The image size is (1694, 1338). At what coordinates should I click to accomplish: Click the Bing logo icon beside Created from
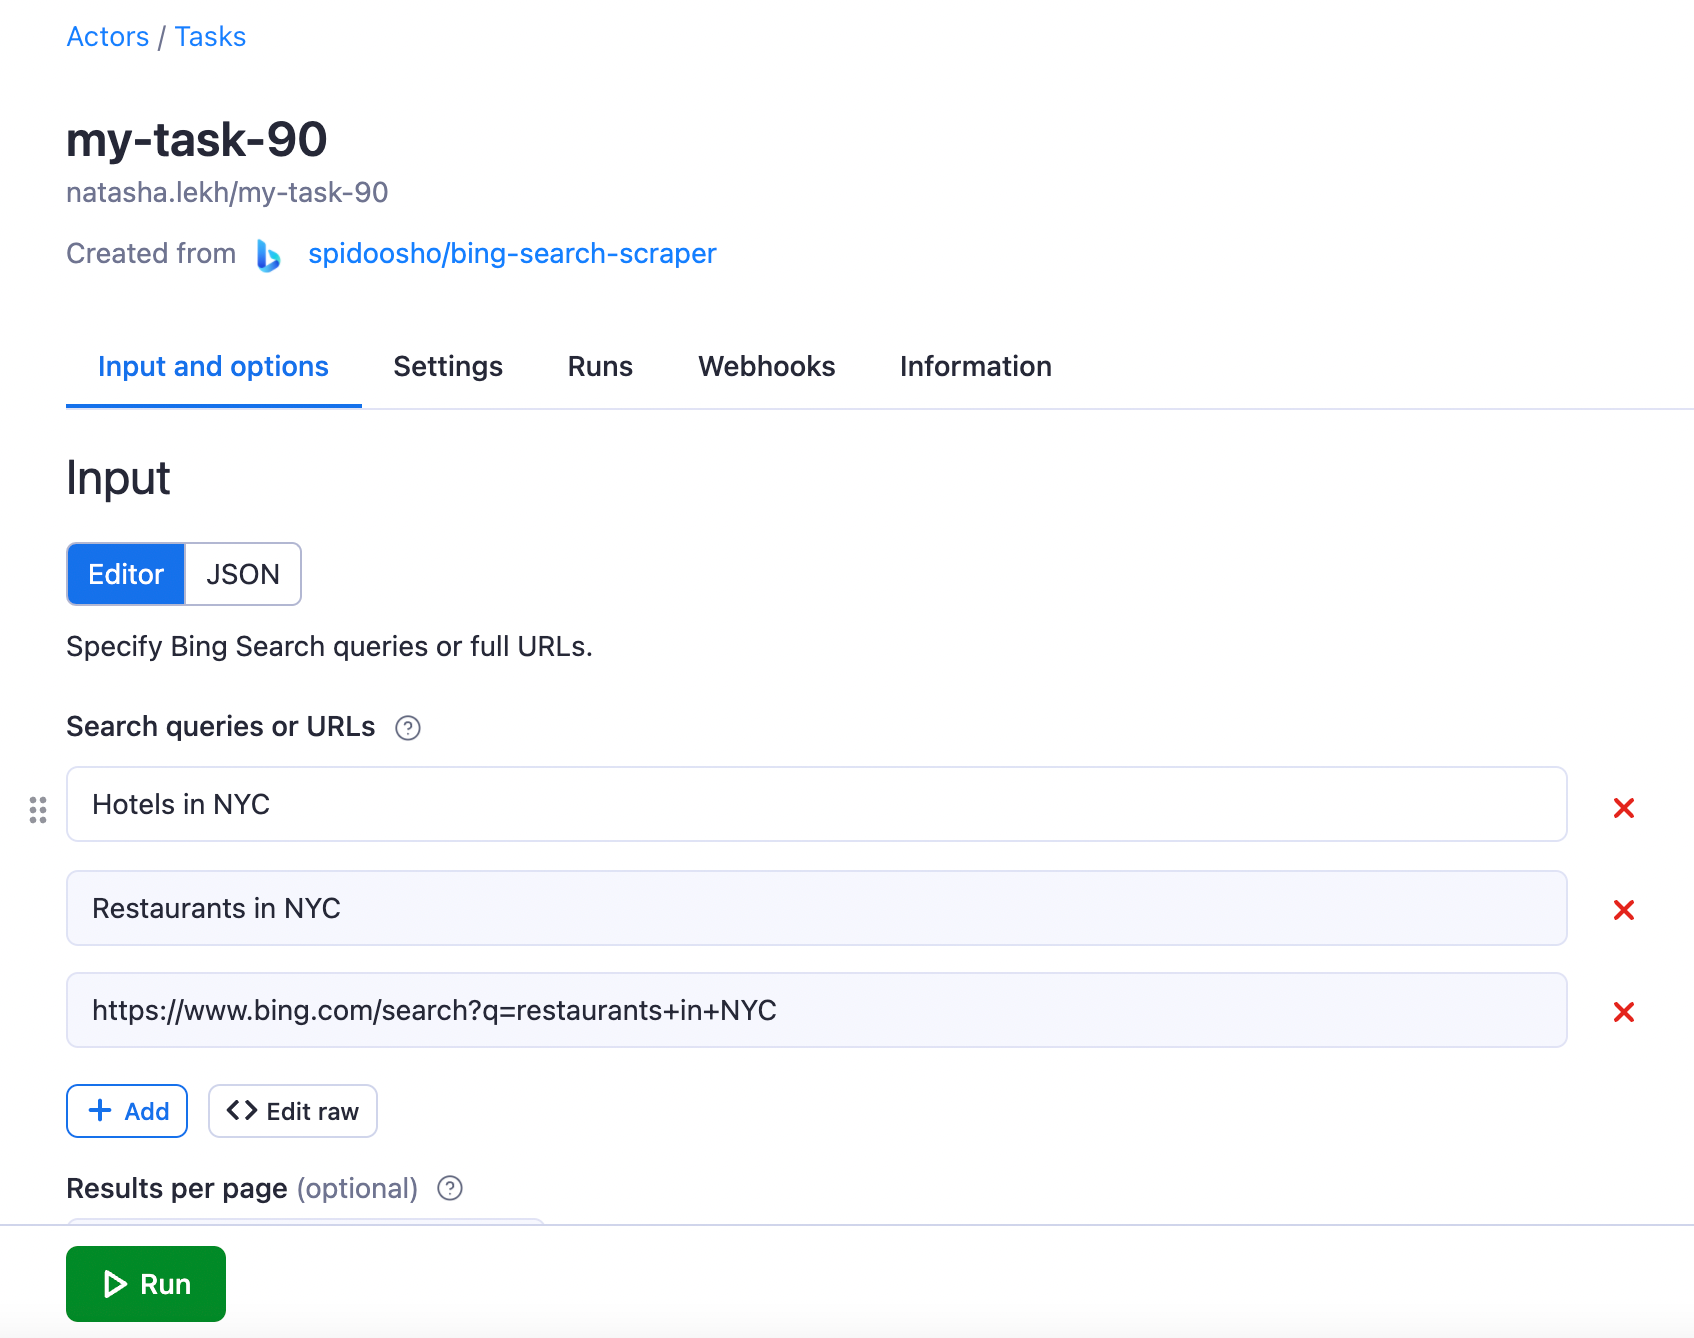[x=268, y=255]
